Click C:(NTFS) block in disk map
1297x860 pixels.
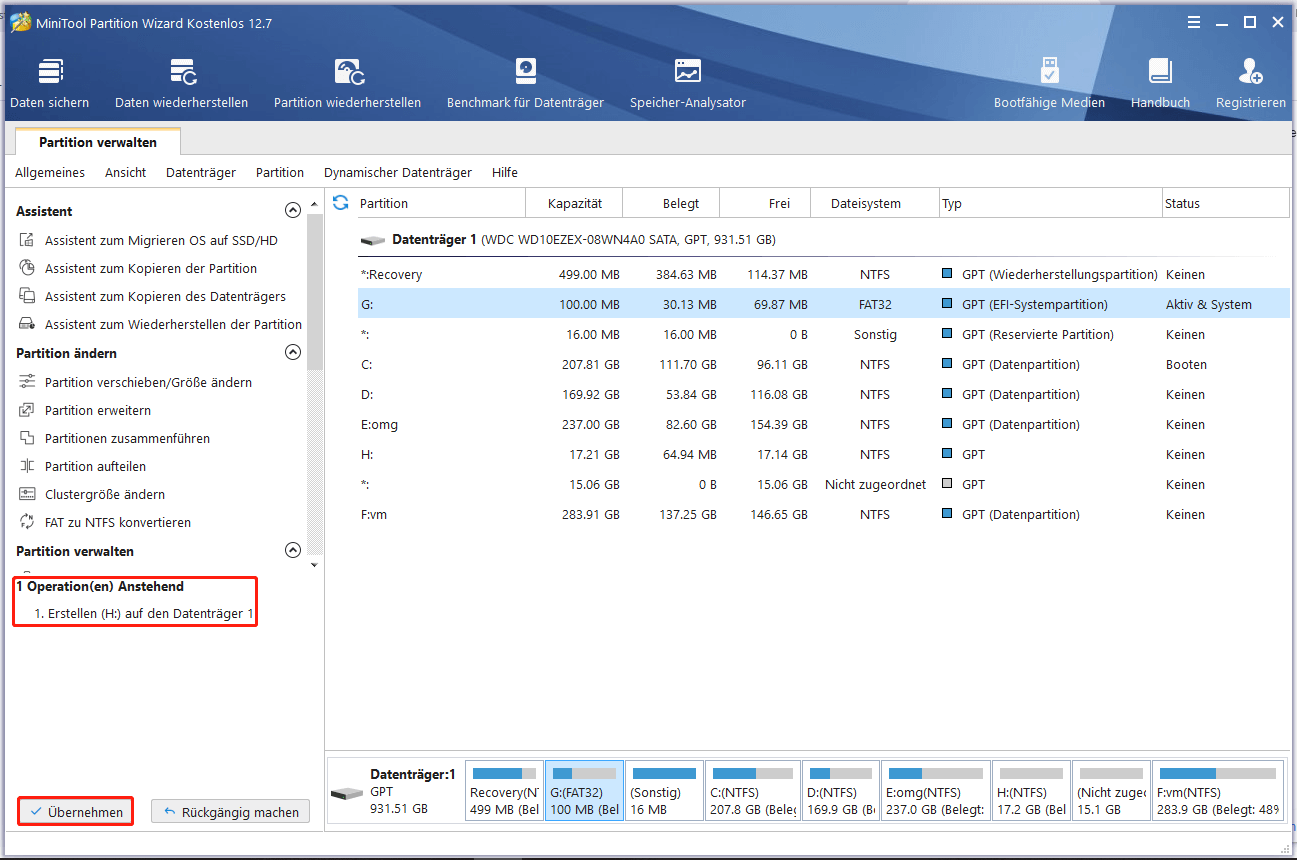754,791
